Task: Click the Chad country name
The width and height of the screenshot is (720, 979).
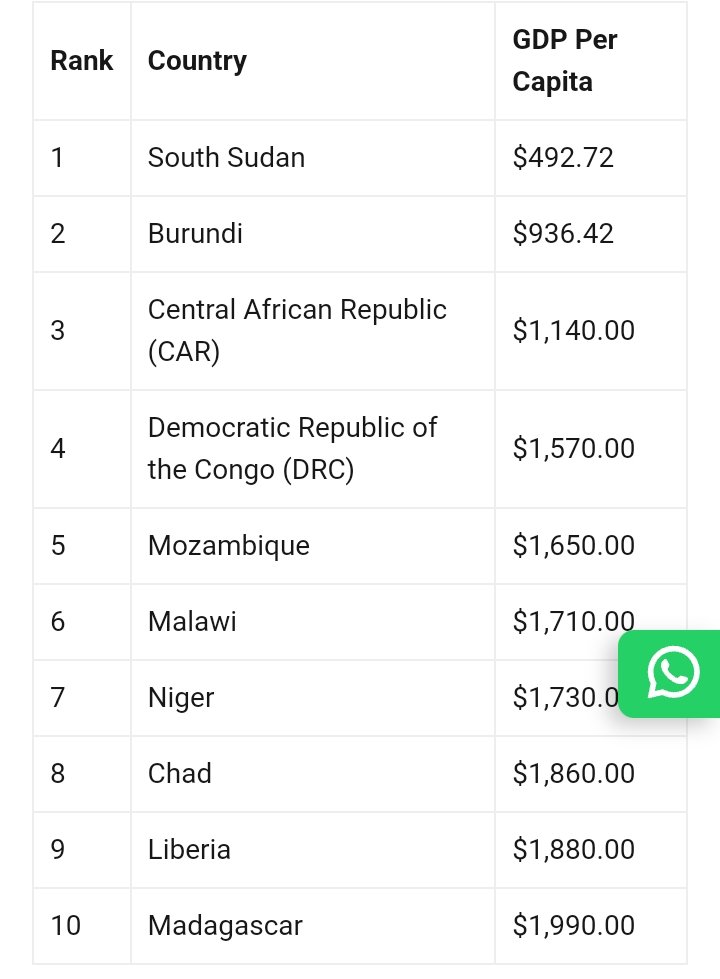Action: pyautogui.click(x=180, y=774)
